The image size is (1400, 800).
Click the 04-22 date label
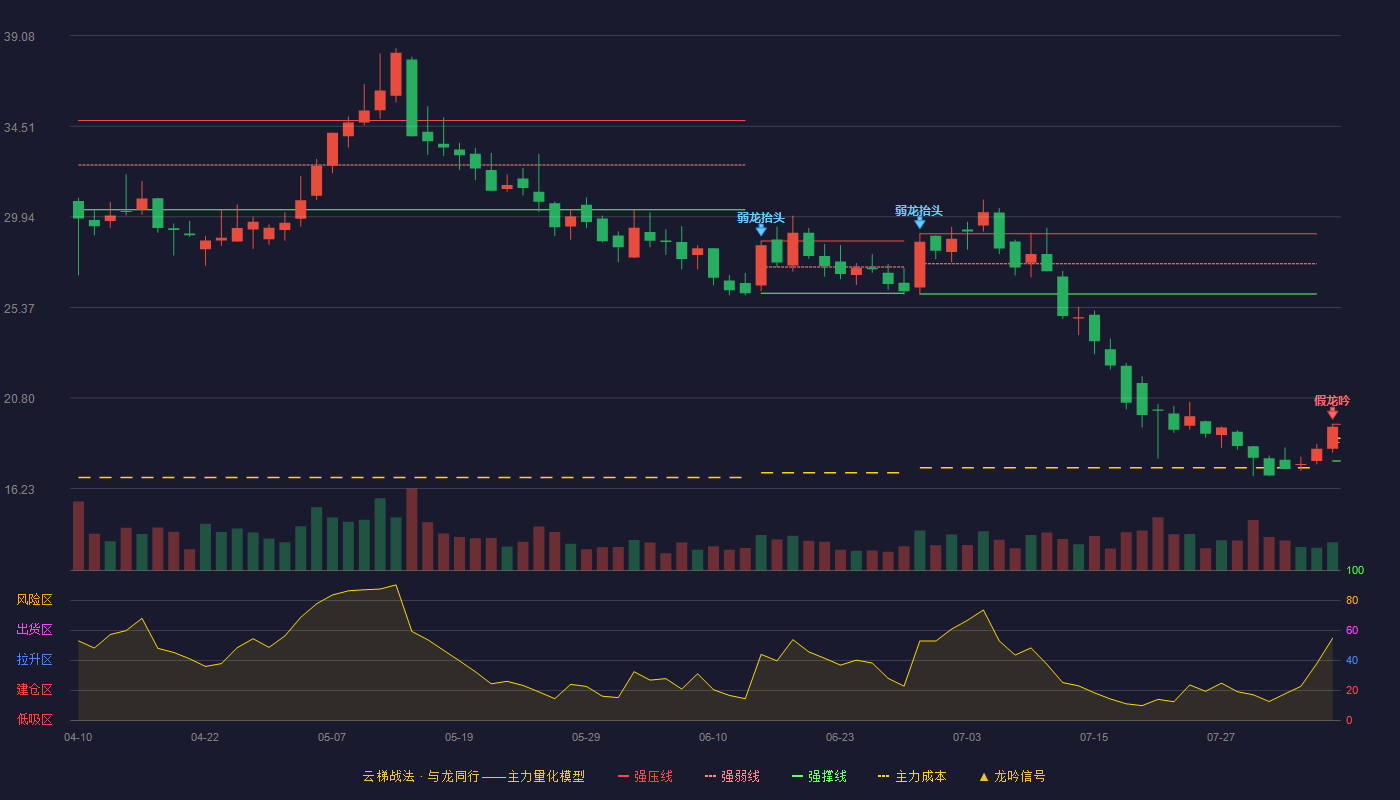point(205,737)
